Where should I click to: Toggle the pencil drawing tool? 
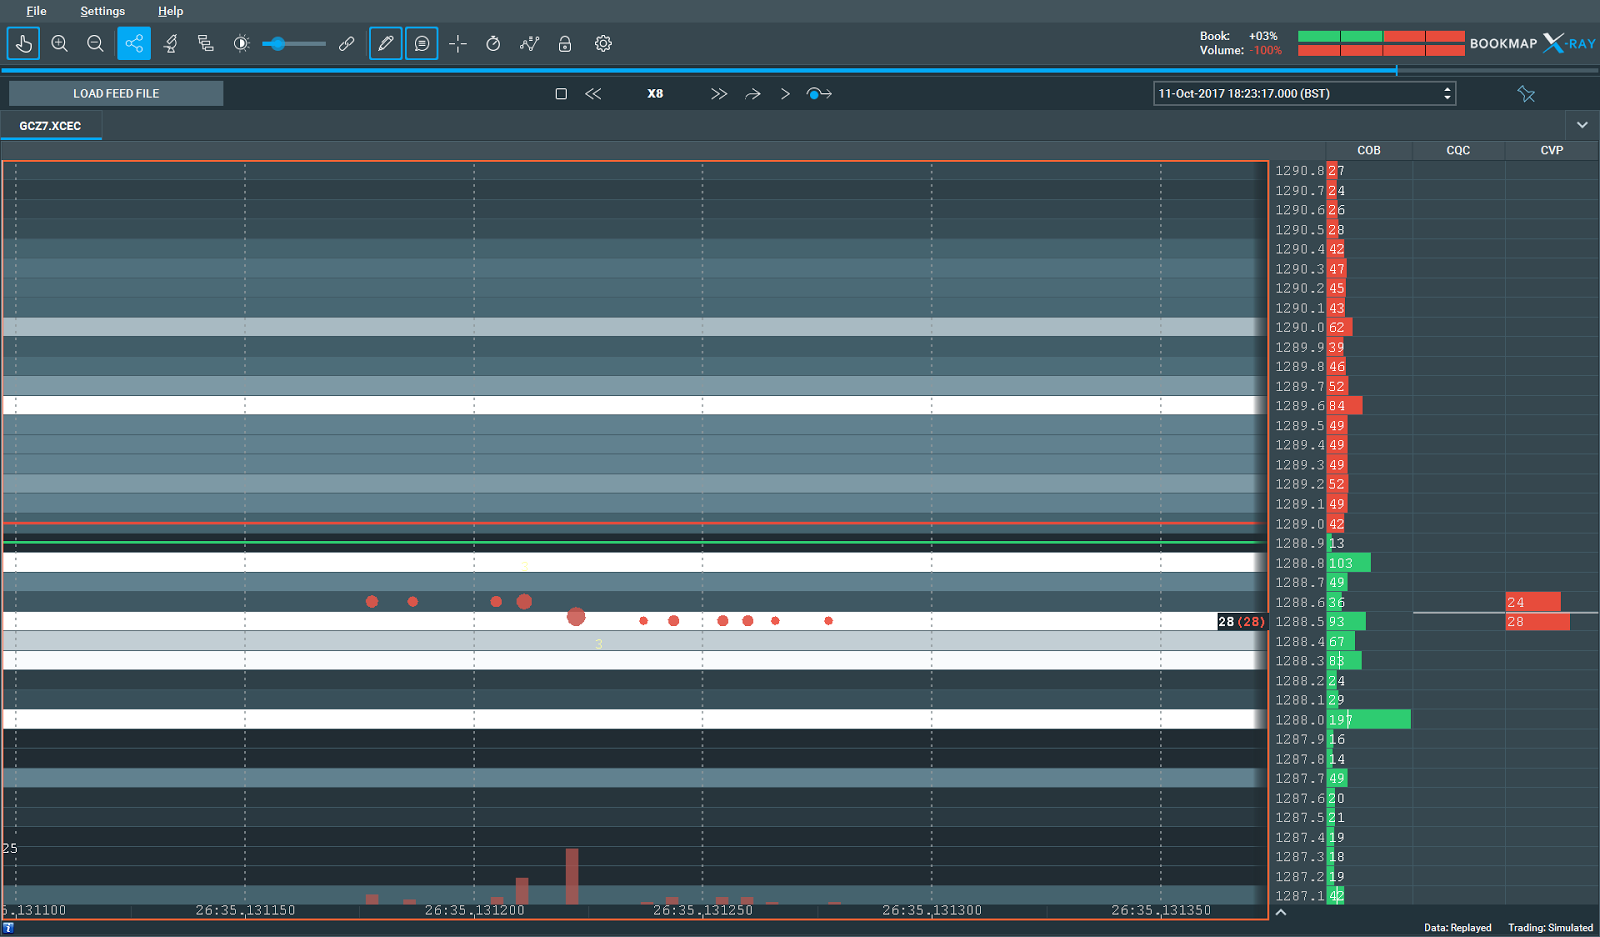coord(385,44)
